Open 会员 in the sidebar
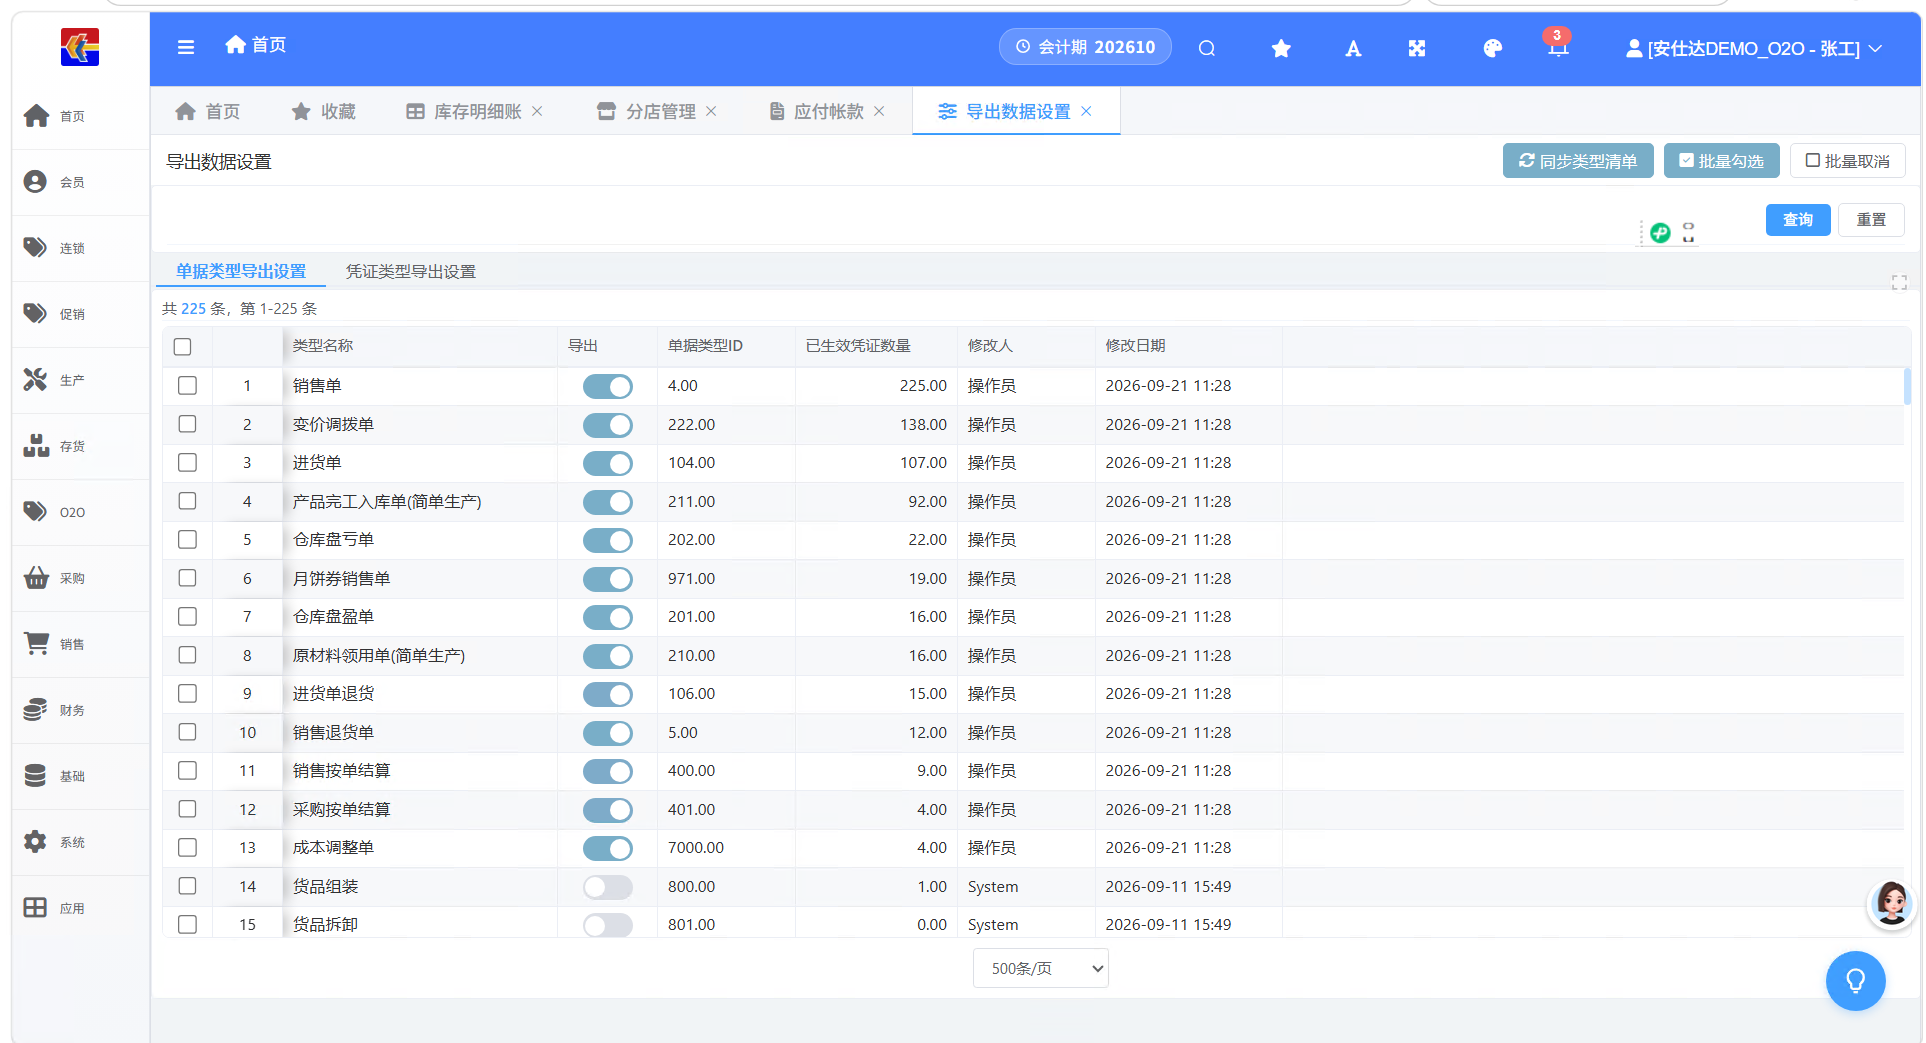The height and width of the screenshot is (1043, 1926). (x=80, y=182)
